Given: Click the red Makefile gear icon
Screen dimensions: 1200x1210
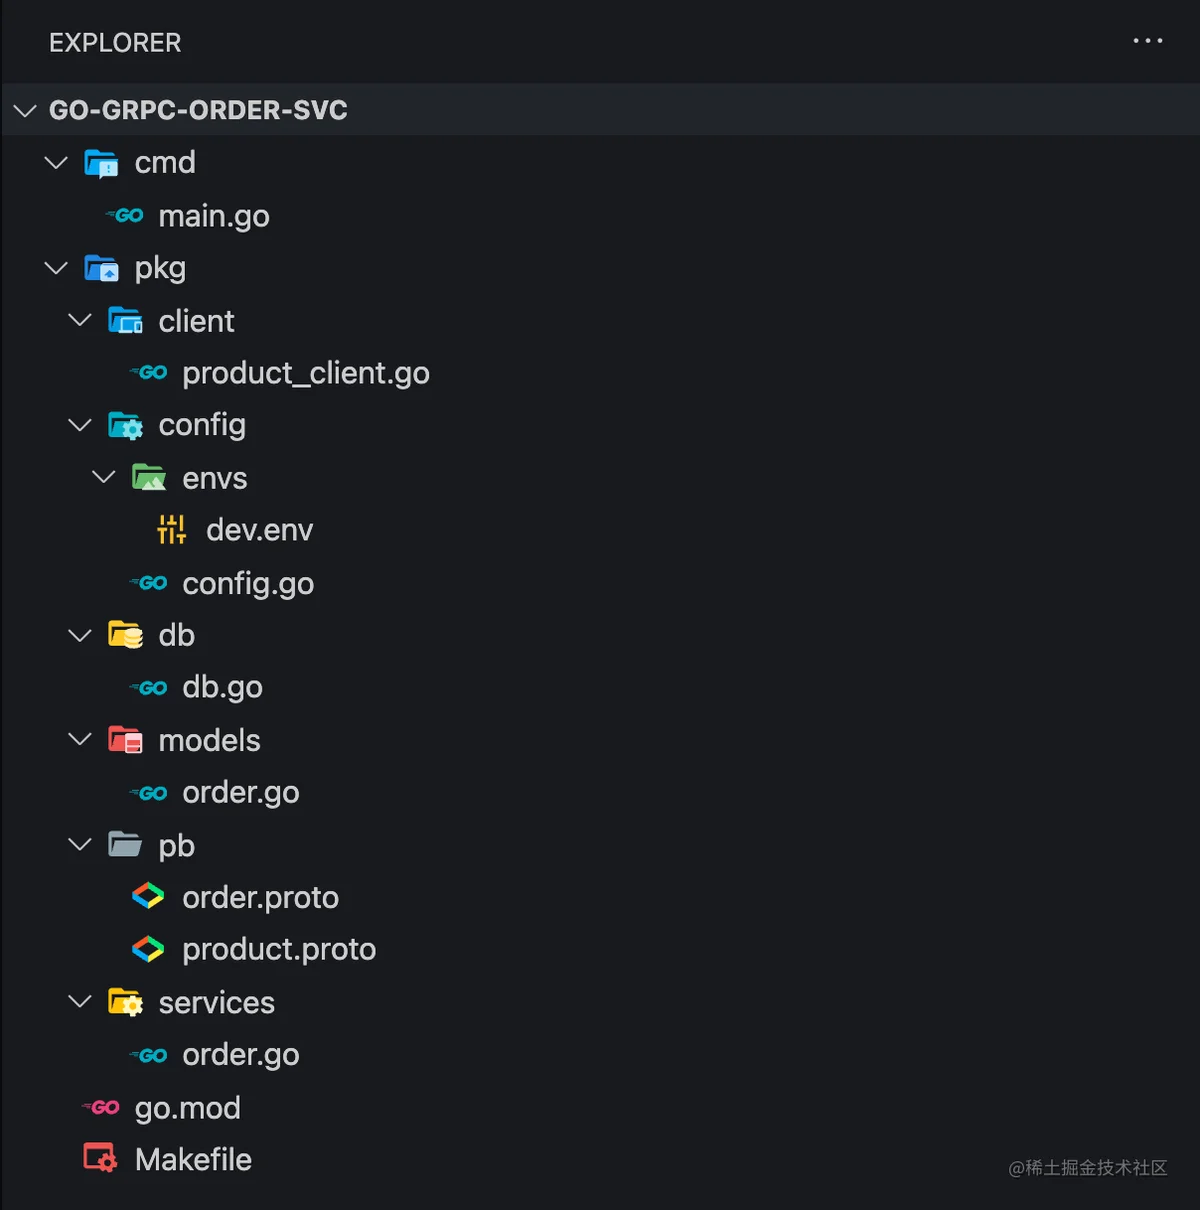Looking at the screenshot, I should coord(100,1158).
